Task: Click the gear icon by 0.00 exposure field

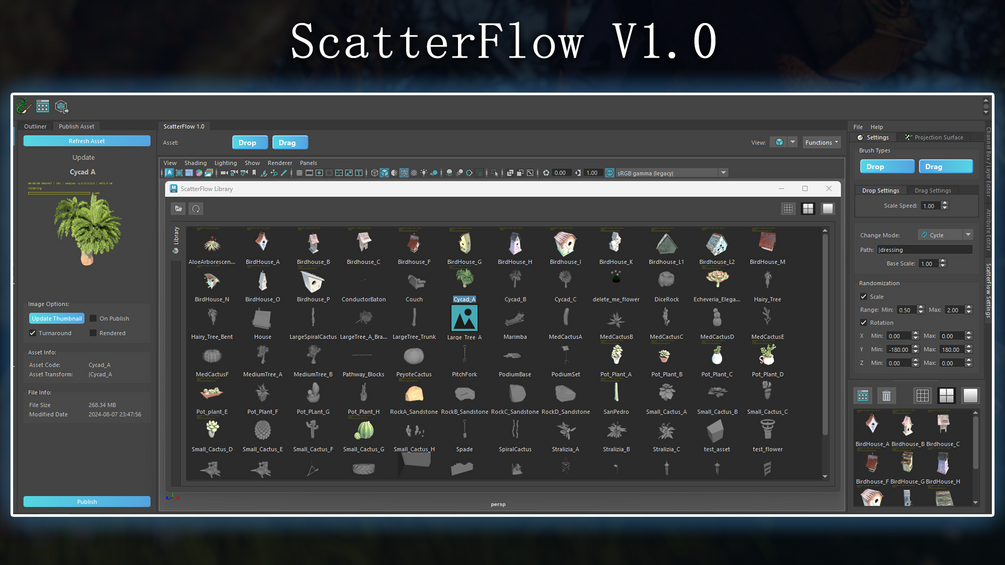Action: [546, 172]
